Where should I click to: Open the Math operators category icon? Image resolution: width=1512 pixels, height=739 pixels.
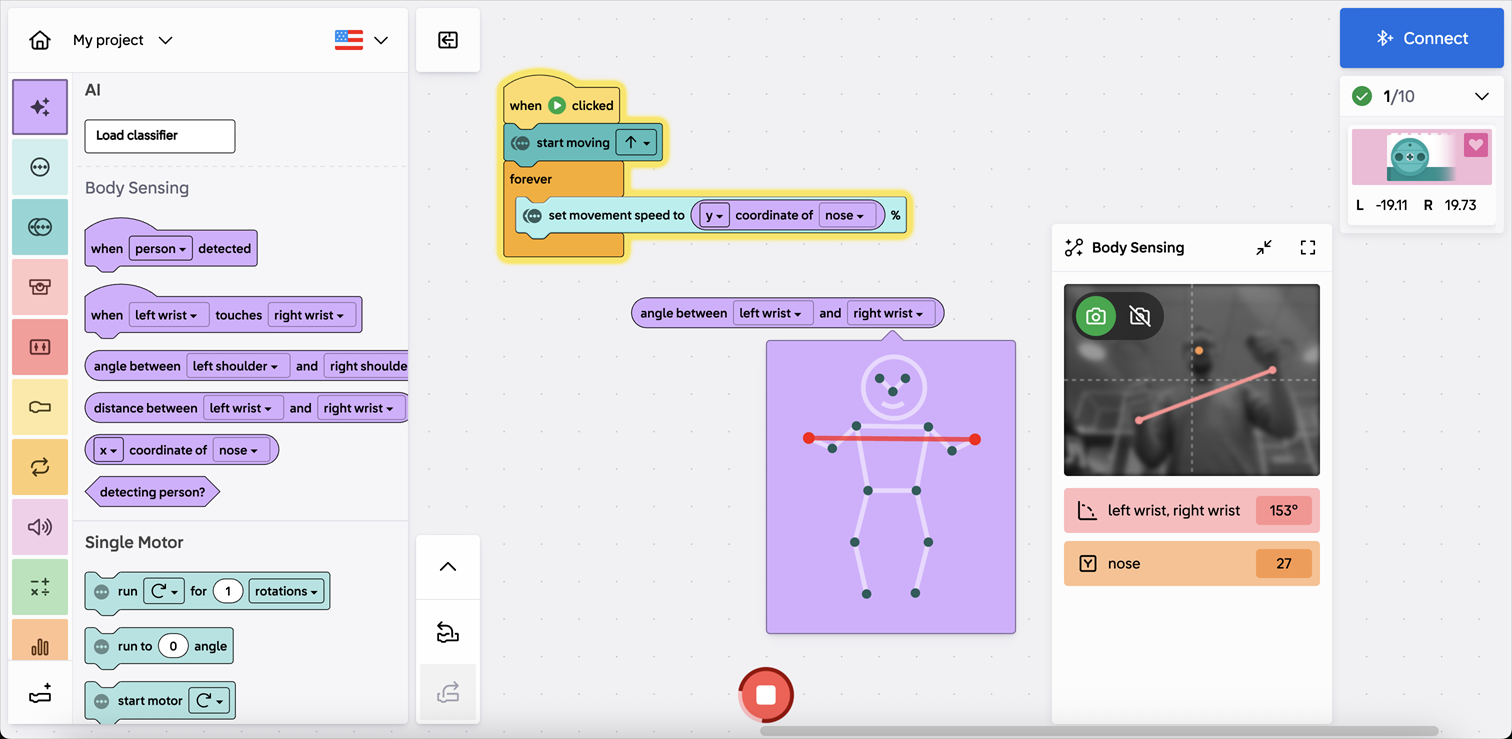click(x=40, y=587)
